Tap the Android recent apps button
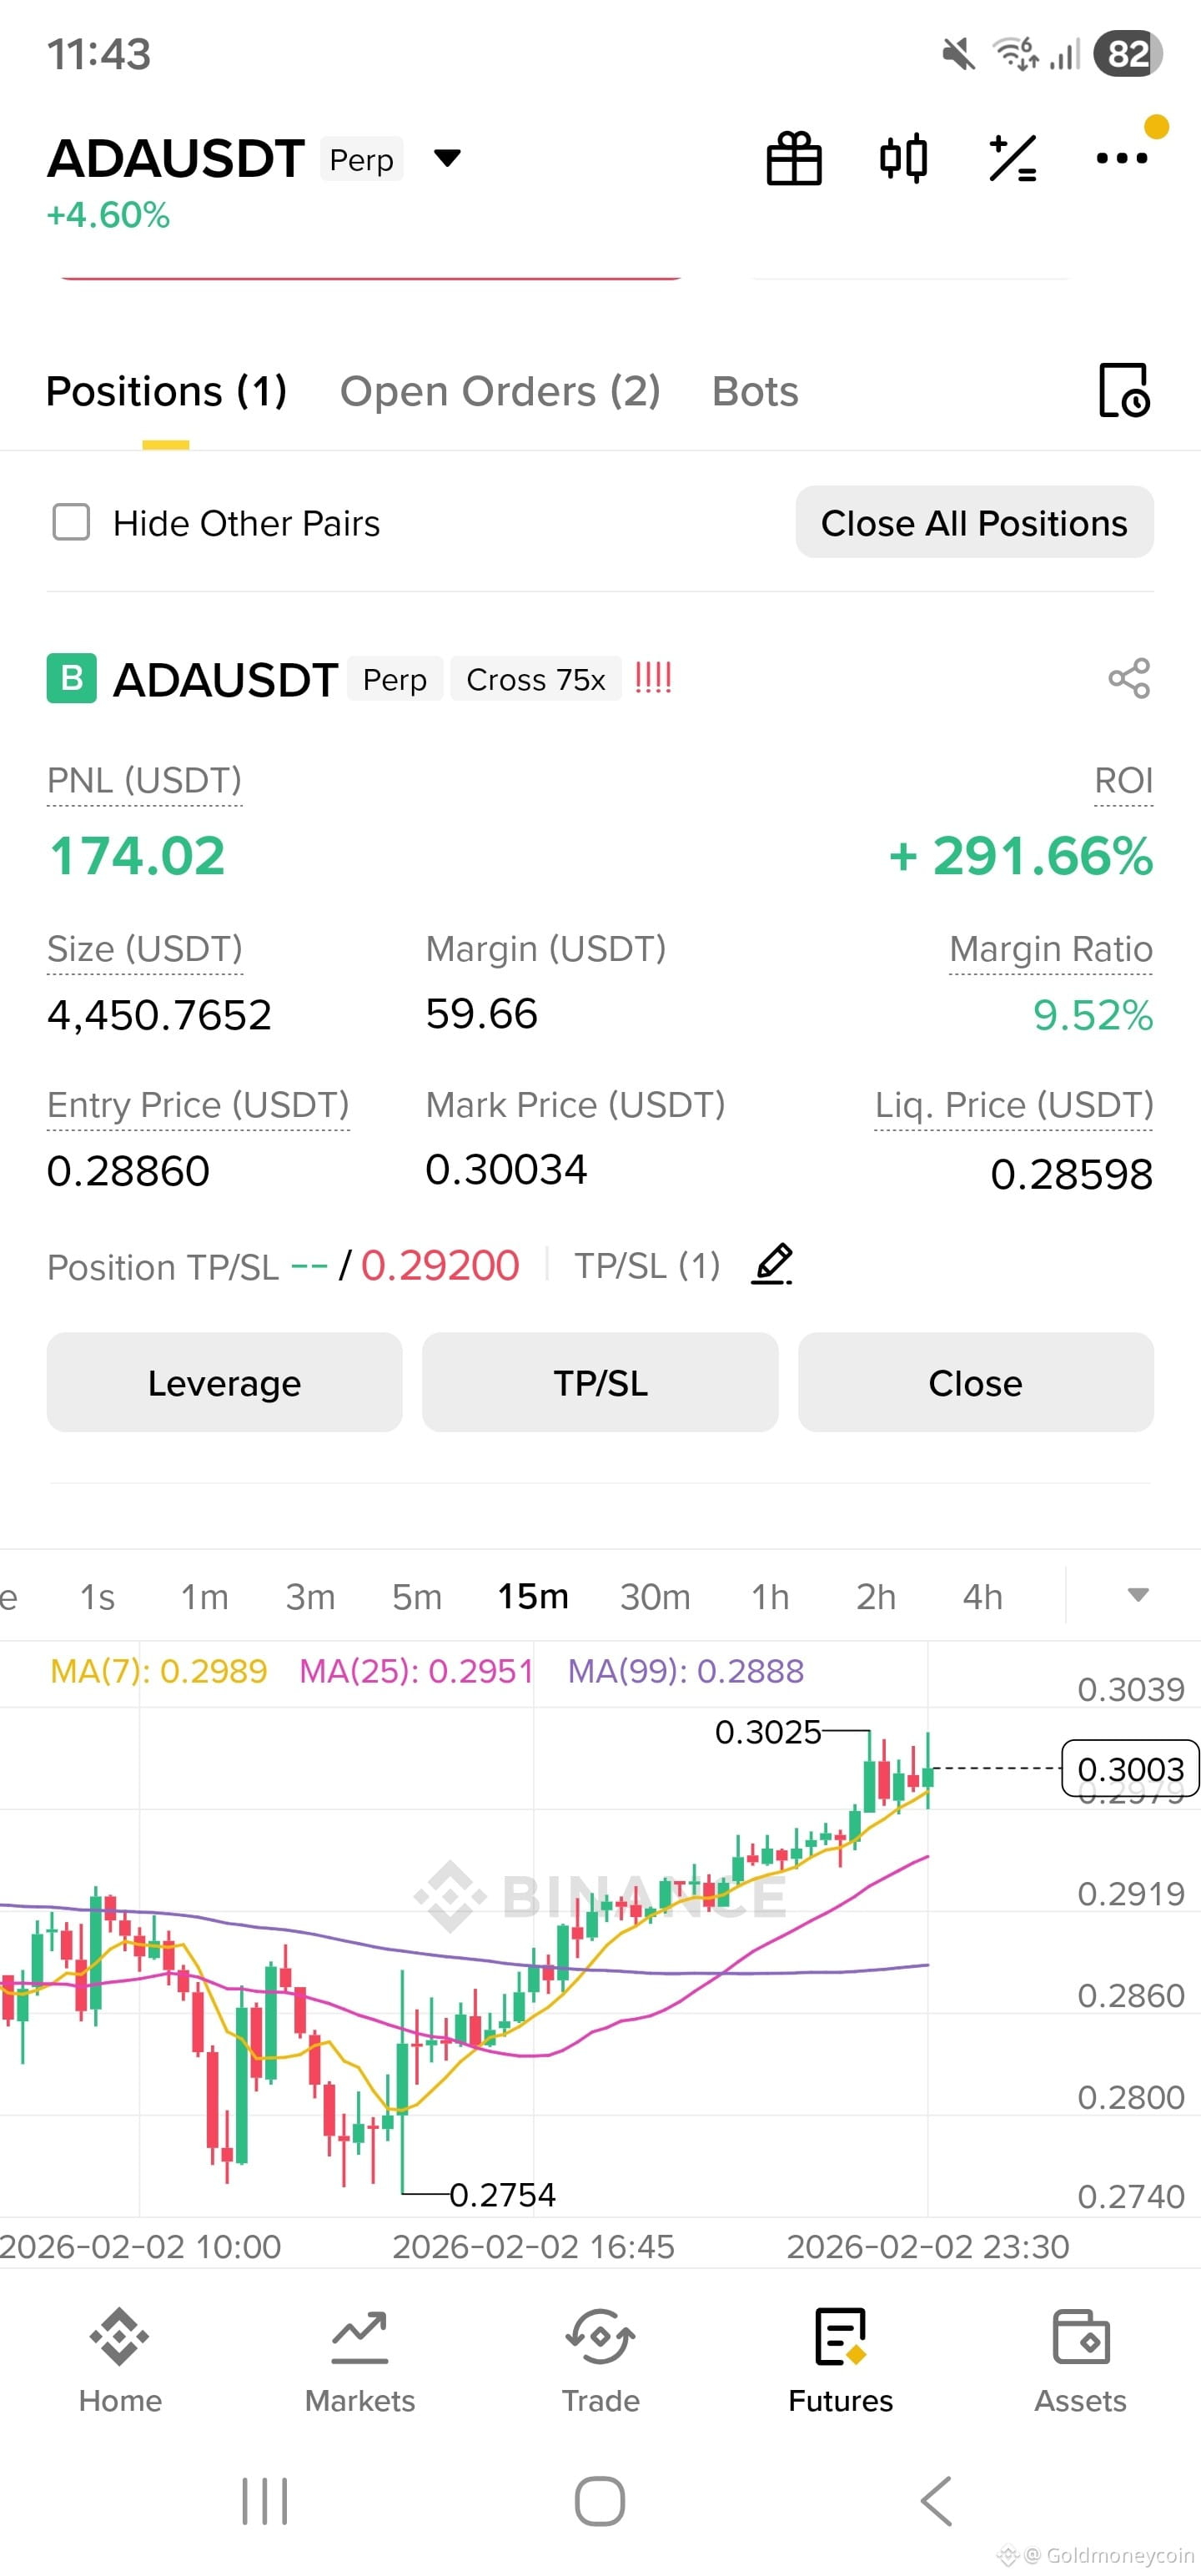Image resolution: width=1201 pixels, height=2576 pixels. coord(265,2502)
